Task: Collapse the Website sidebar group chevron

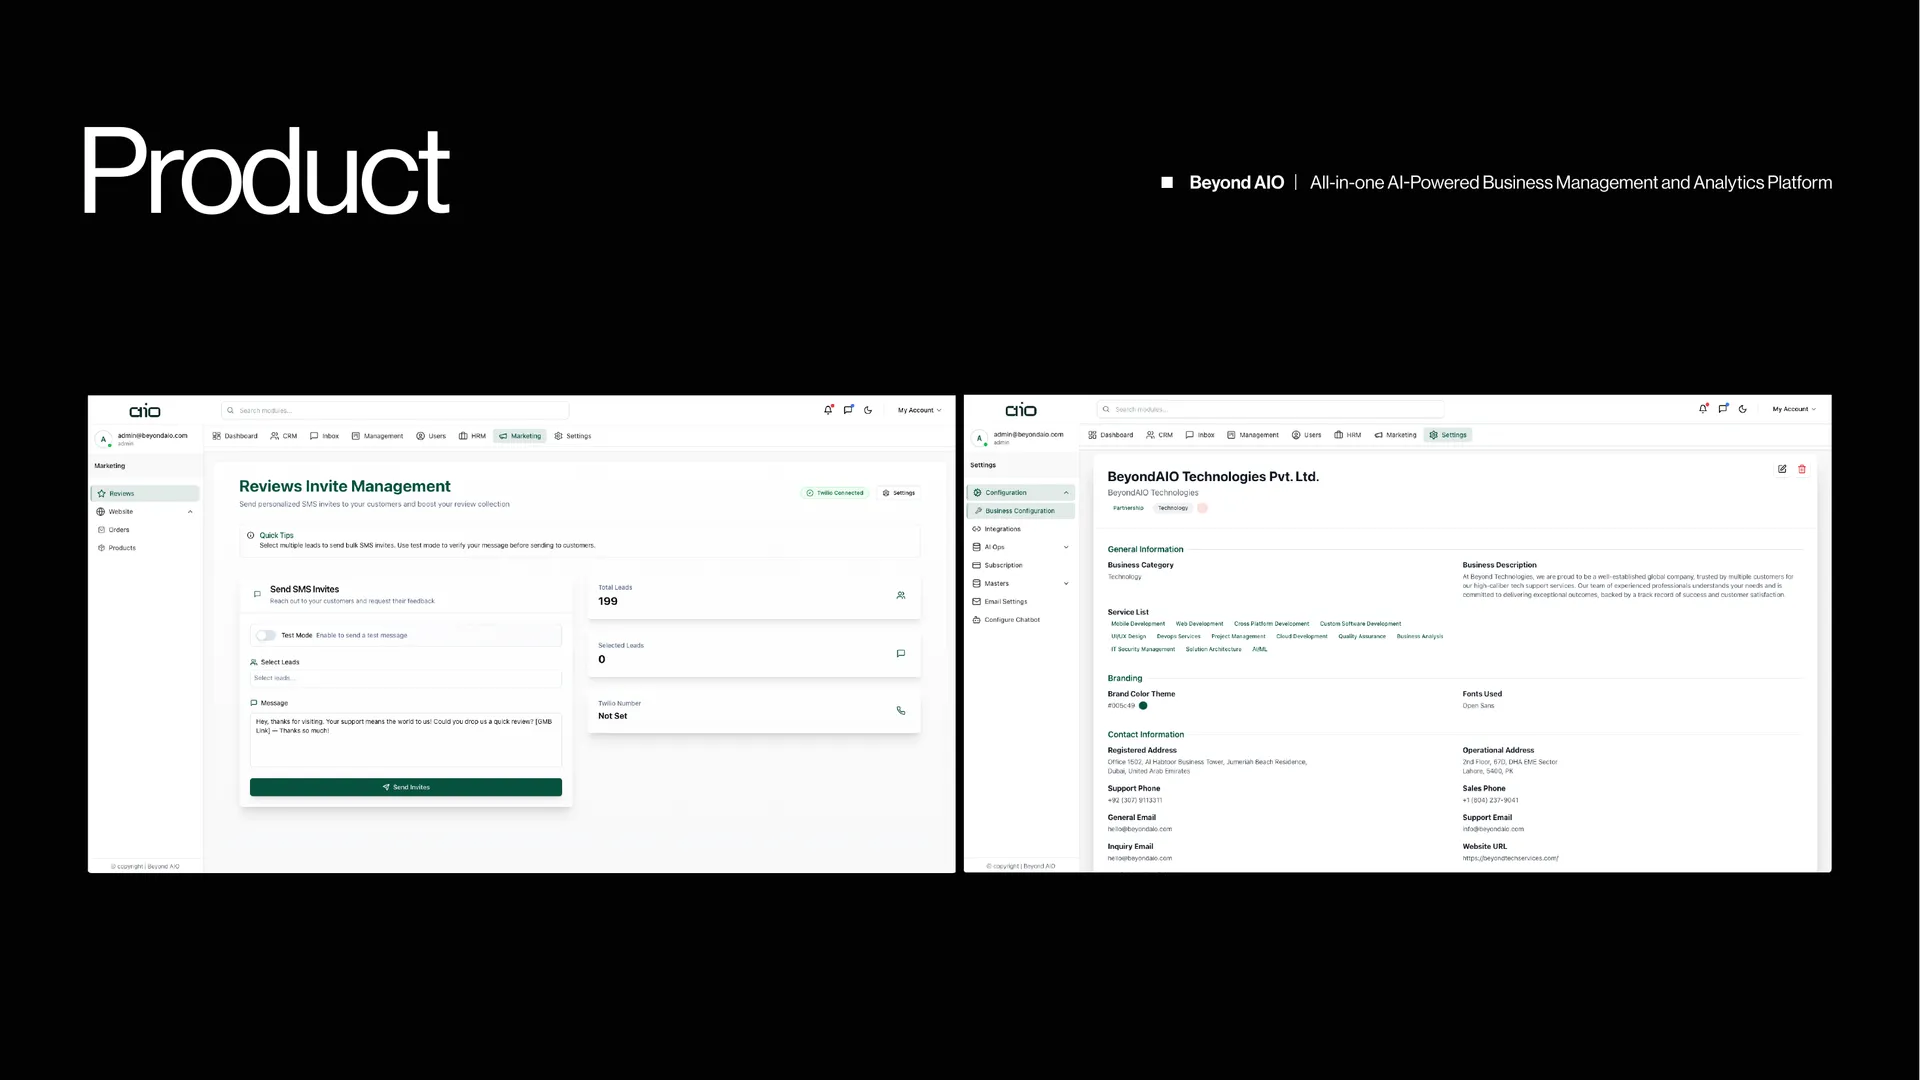Action: click(190, 512)
